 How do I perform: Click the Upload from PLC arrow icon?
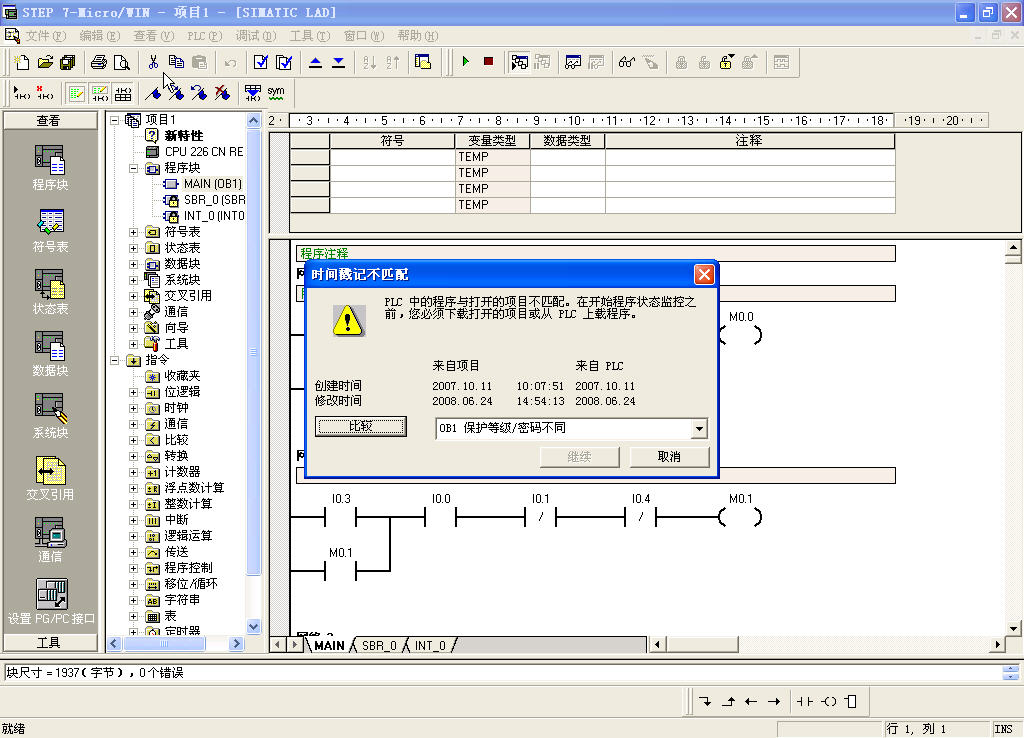315,62
